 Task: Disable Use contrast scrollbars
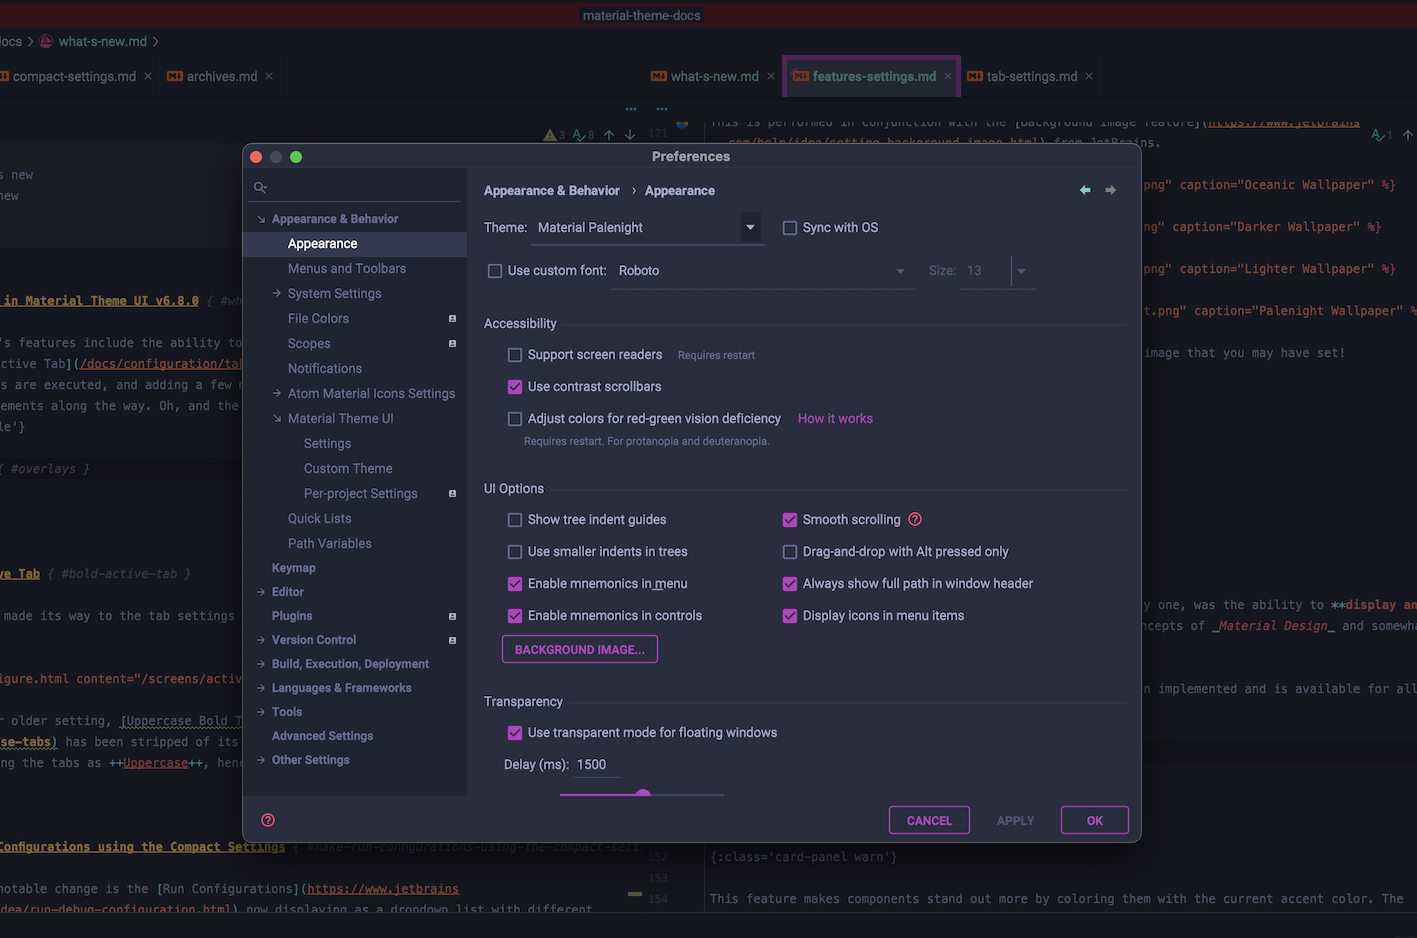pyautogui.click(x=514, y=386)
